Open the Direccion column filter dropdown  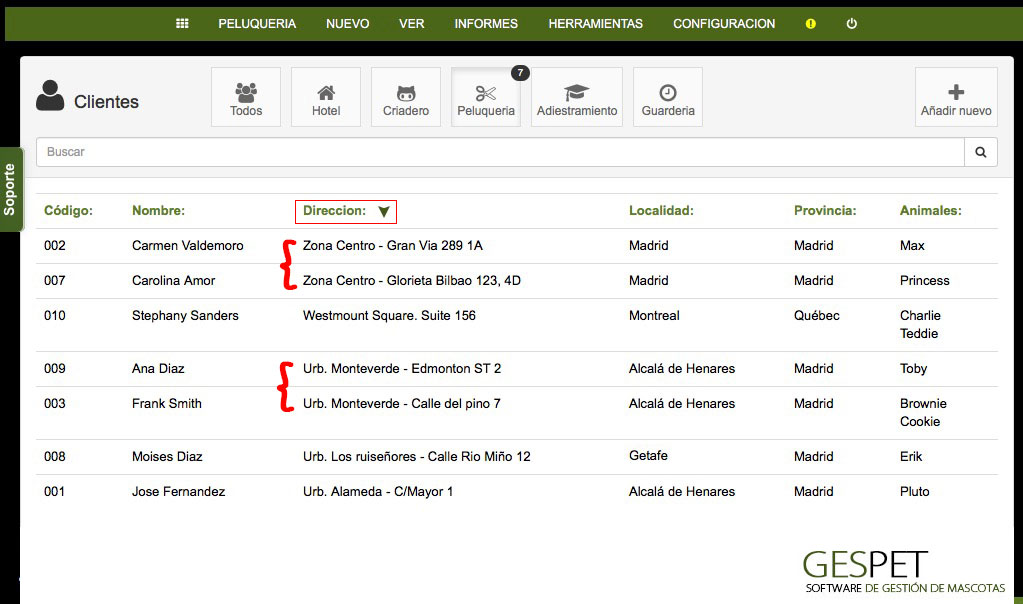pos(385,211)
